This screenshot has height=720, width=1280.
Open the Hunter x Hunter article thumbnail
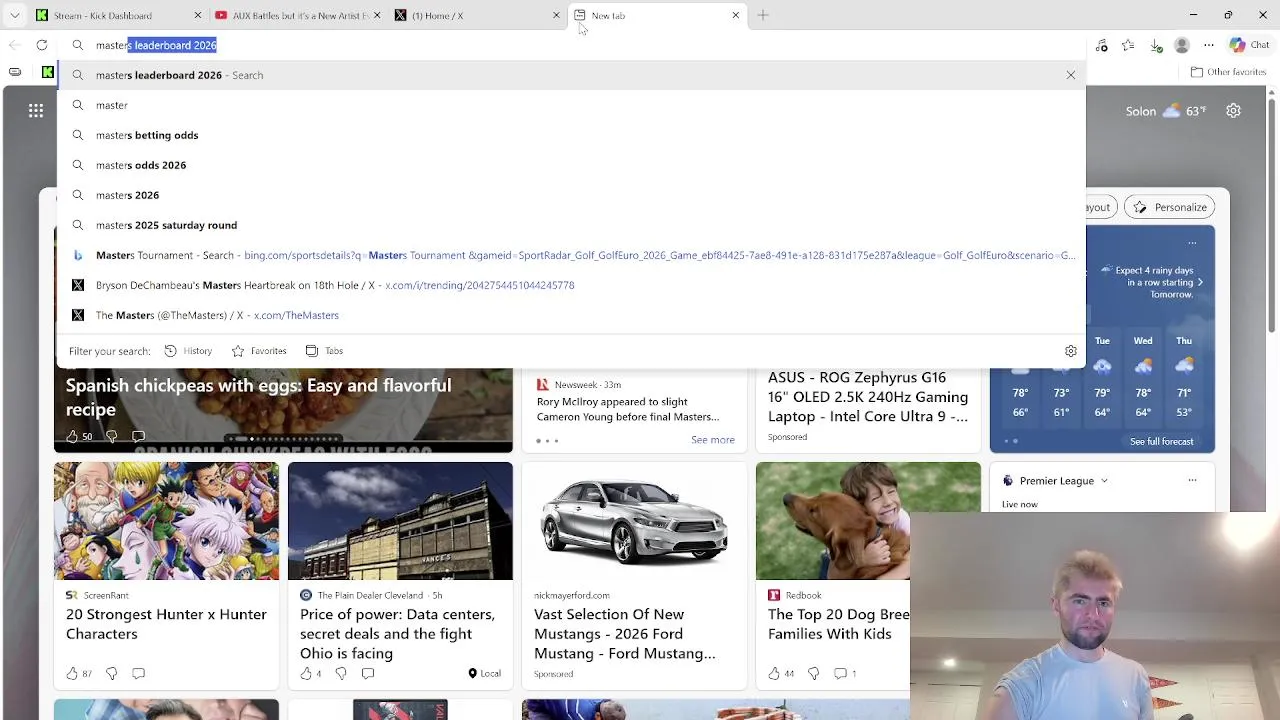tap(166, 521)
